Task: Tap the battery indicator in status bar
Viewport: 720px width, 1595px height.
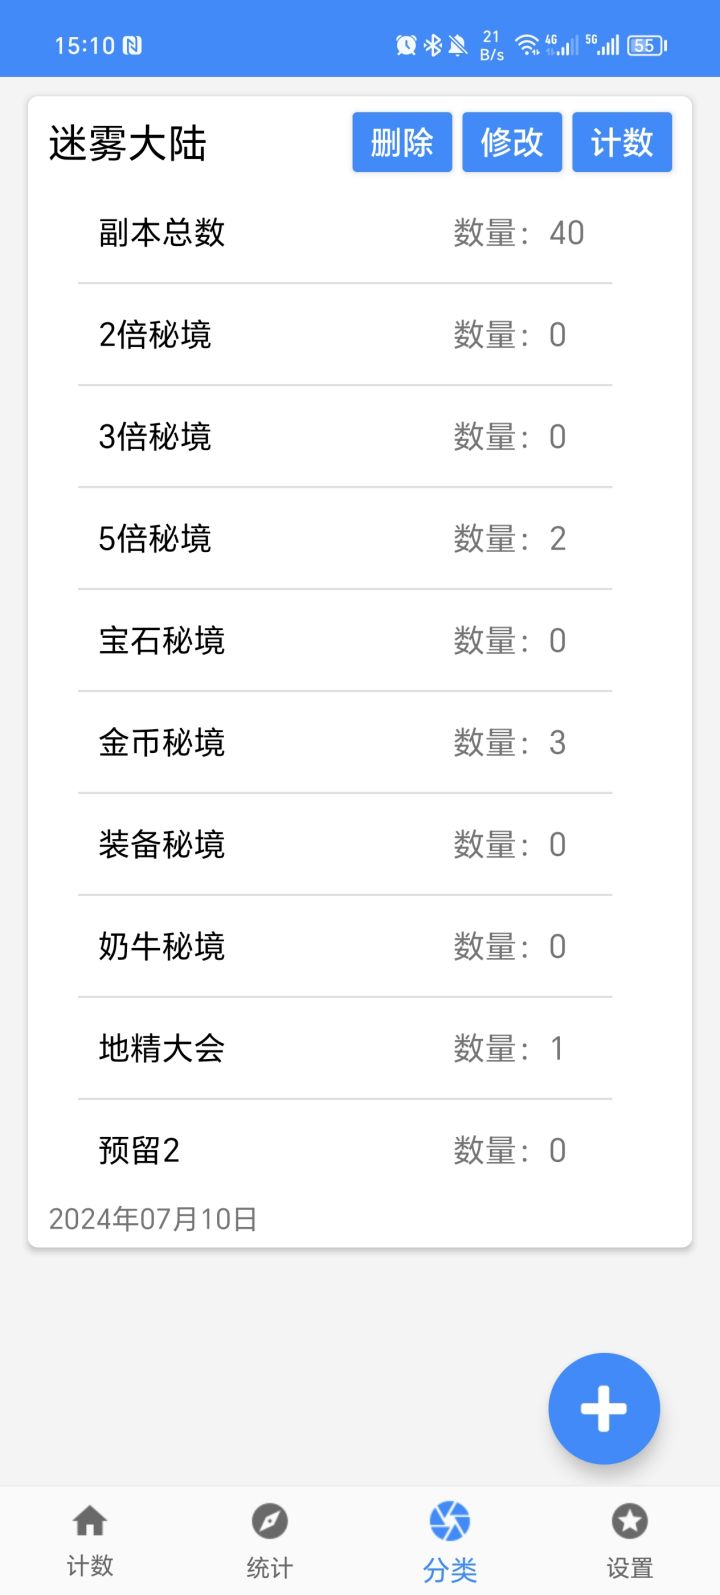Action: (647, 45)
